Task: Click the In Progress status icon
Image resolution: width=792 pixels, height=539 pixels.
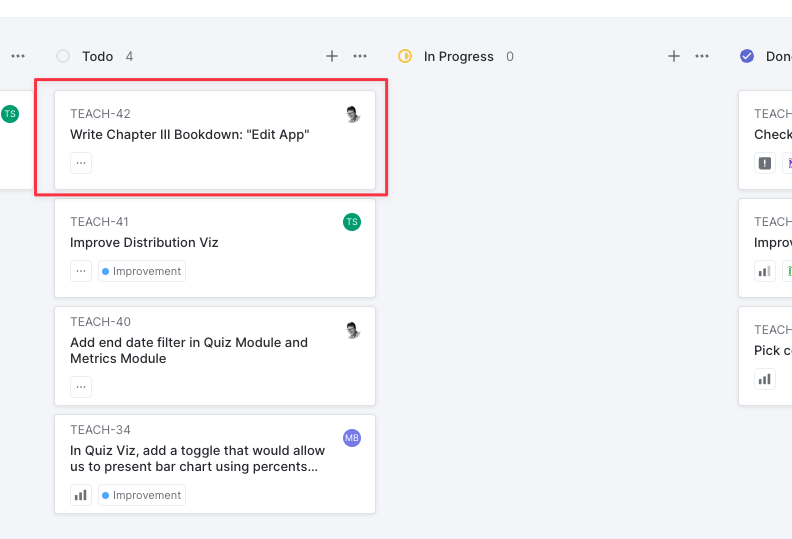Action: click(x=405, y=56)
